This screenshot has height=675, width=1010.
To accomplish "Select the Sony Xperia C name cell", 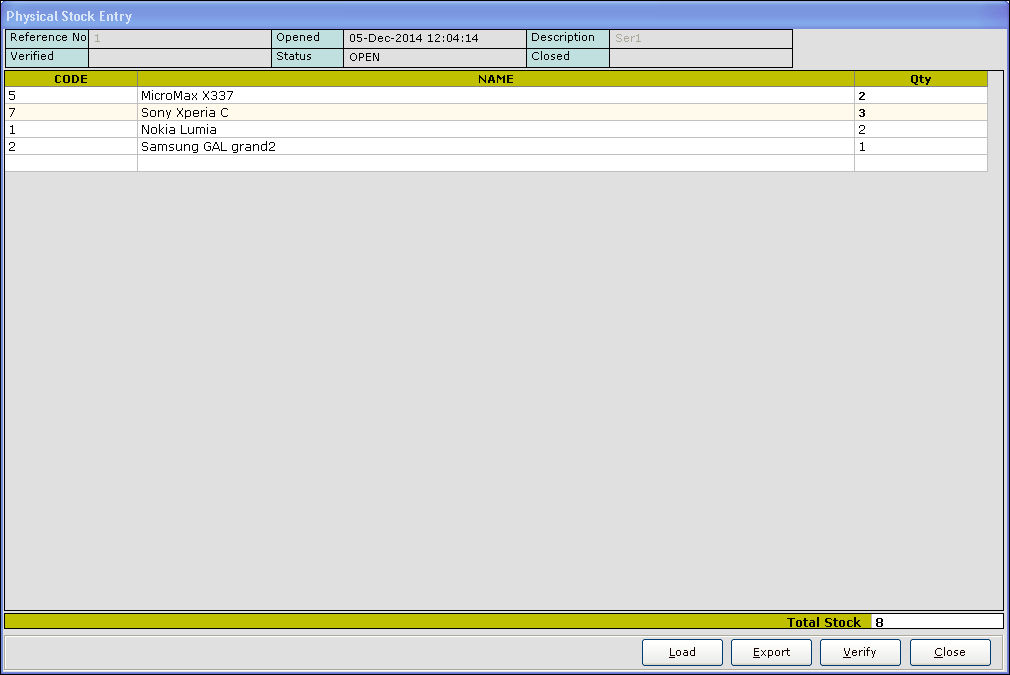I will tap(496, 113).
